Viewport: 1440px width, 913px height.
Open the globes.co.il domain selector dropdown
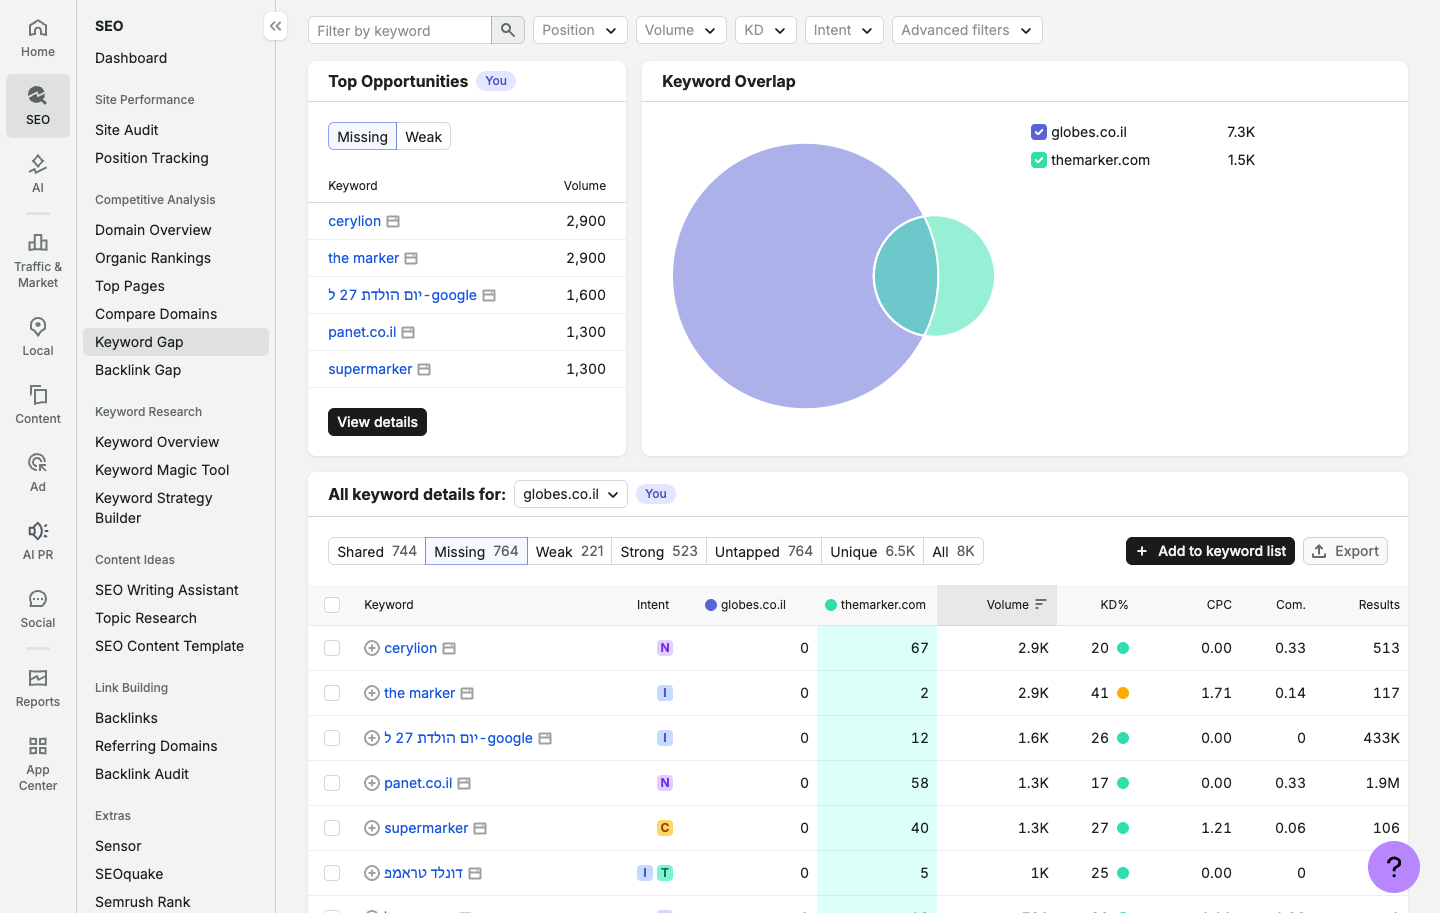(x=571, y=494)
